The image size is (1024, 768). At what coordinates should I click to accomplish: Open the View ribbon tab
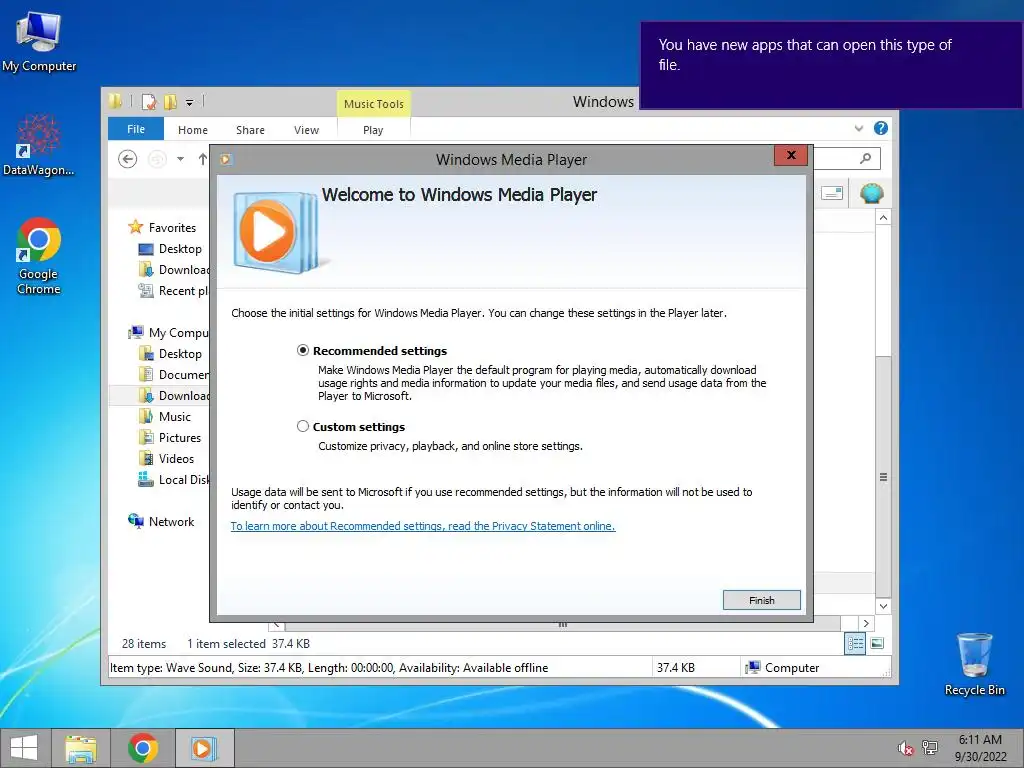[306, 130]
